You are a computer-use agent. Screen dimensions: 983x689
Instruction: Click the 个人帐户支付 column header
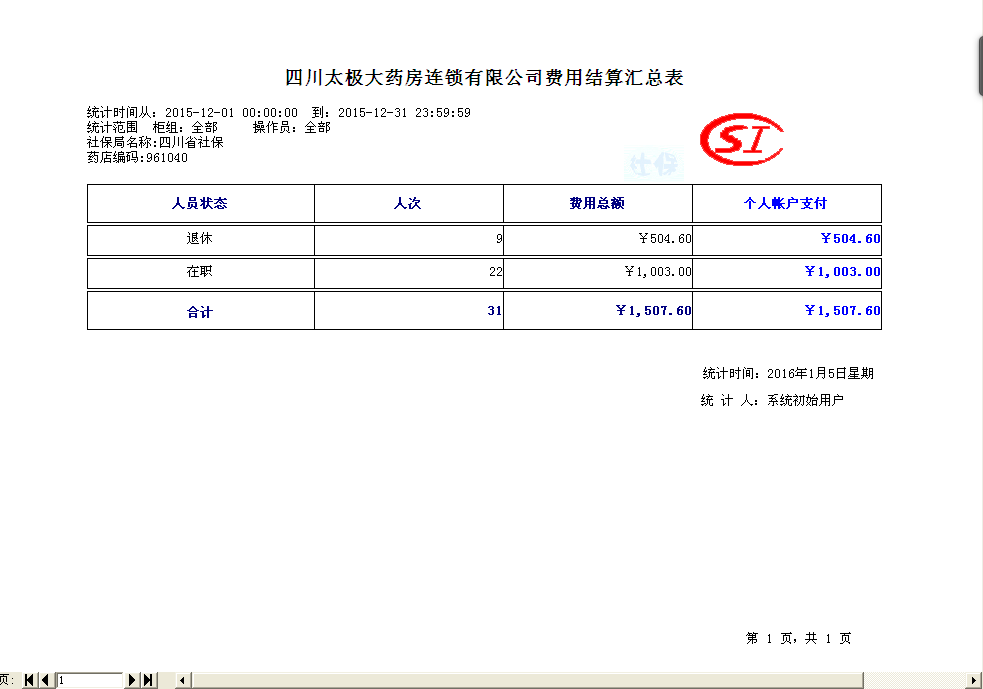(x=786, y=203)
